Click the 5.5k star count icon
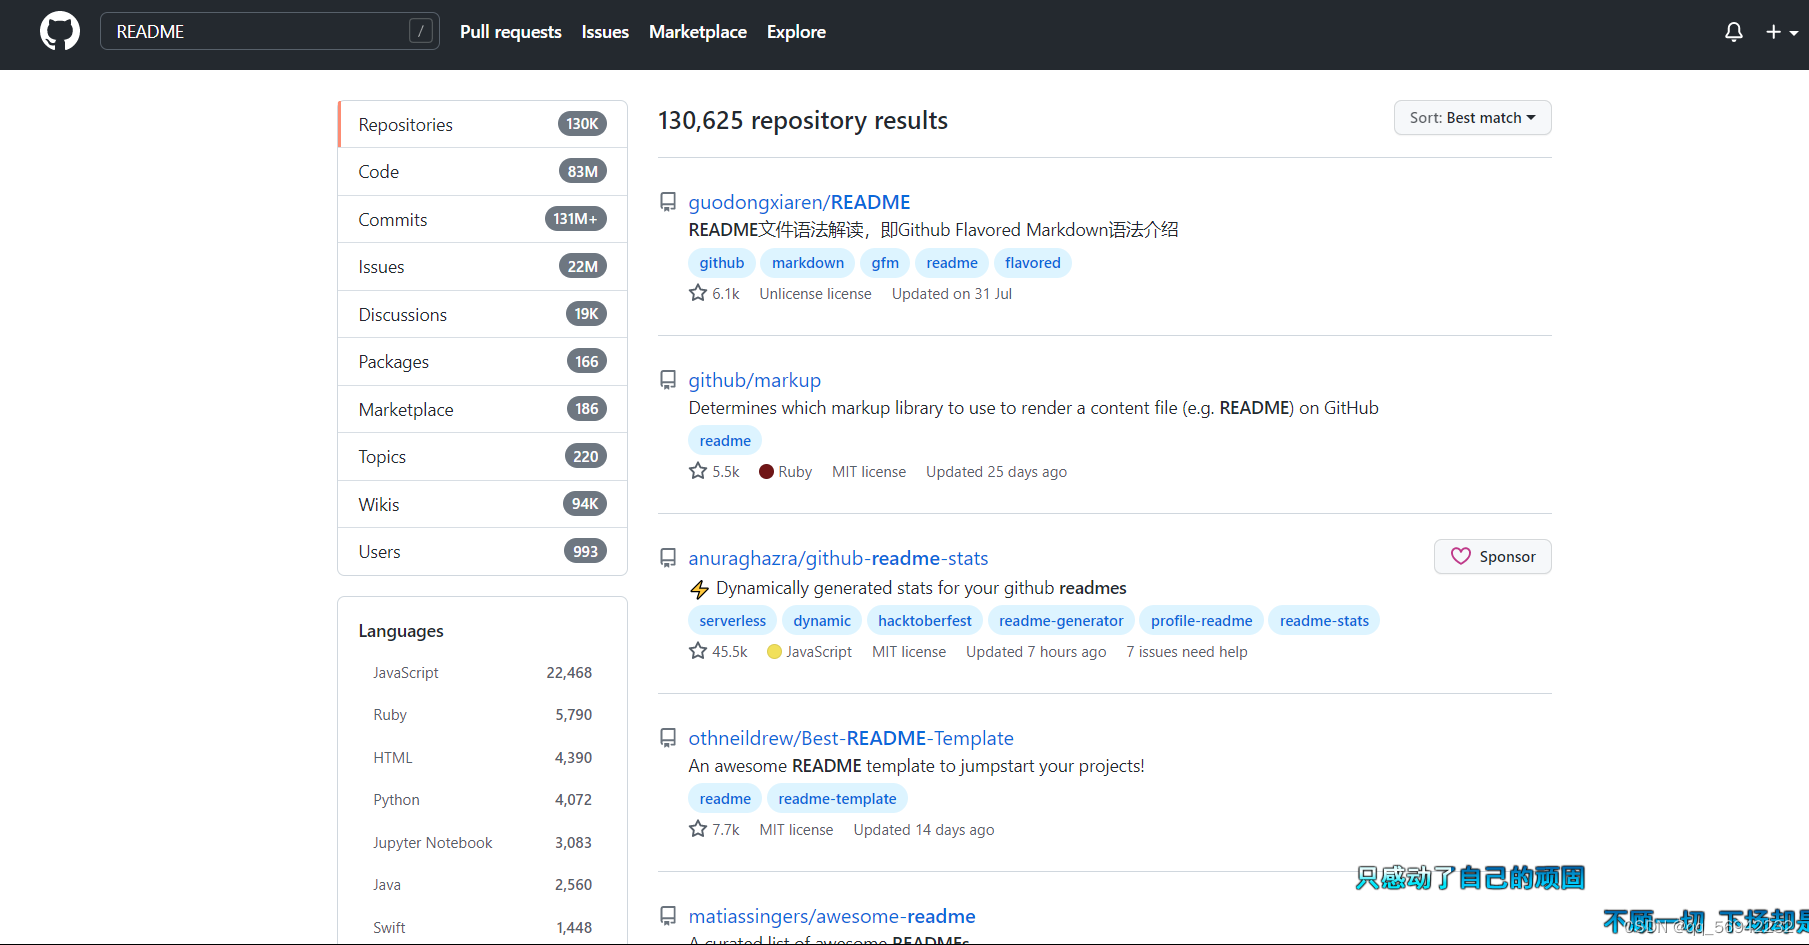The height and width of the screenshot is (945, 1809). (698, 471)
